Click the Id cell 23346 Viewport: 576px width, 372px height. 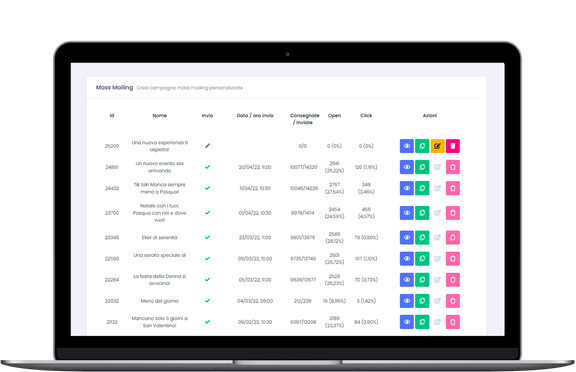(112, 238)
